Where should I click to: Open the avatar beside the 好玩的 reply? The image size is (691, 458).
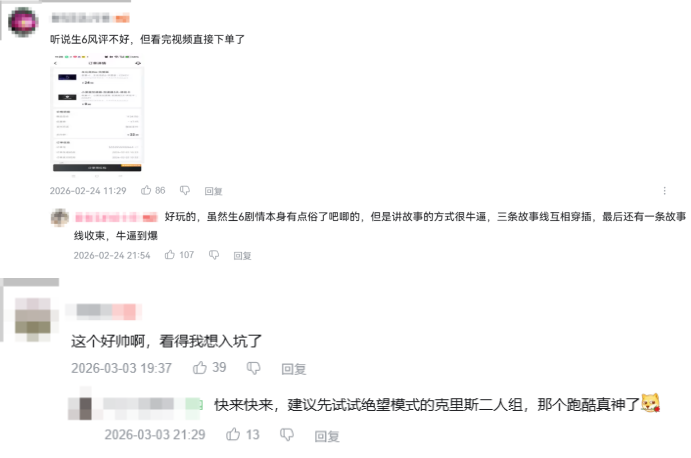(60, 217)
